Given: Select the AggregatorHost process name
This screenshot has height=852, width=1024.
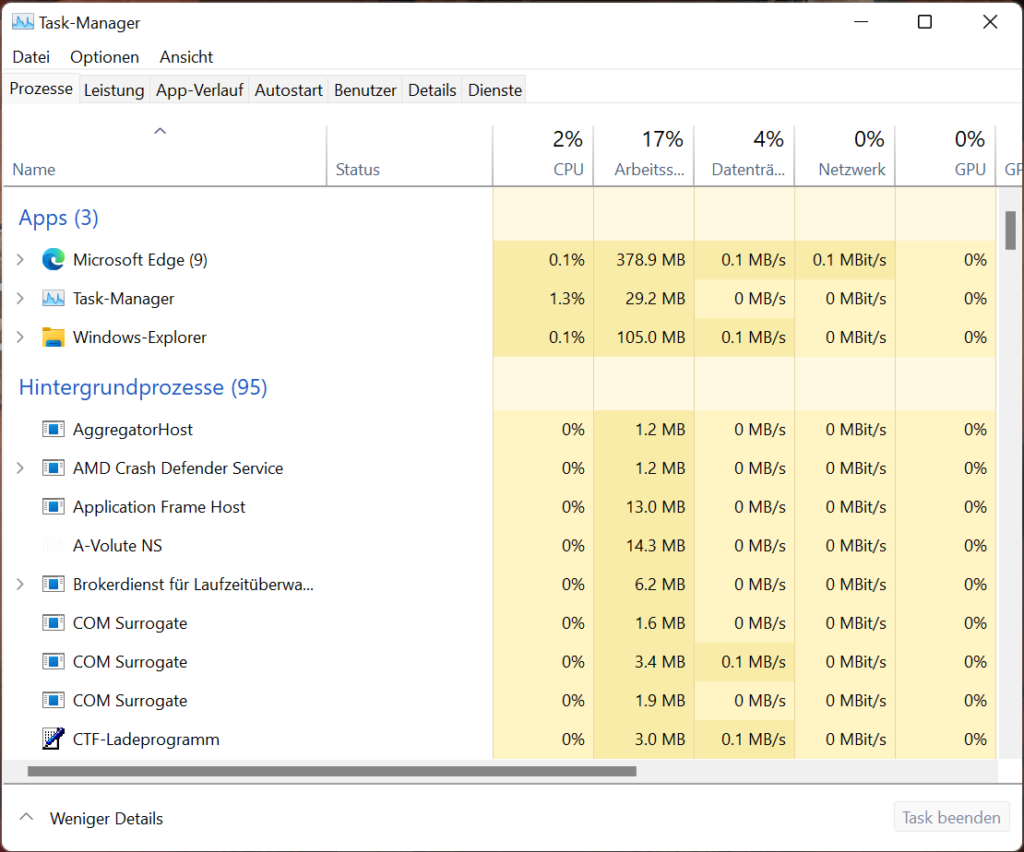Looking at the screenshot, I should [x=133, y=429].
